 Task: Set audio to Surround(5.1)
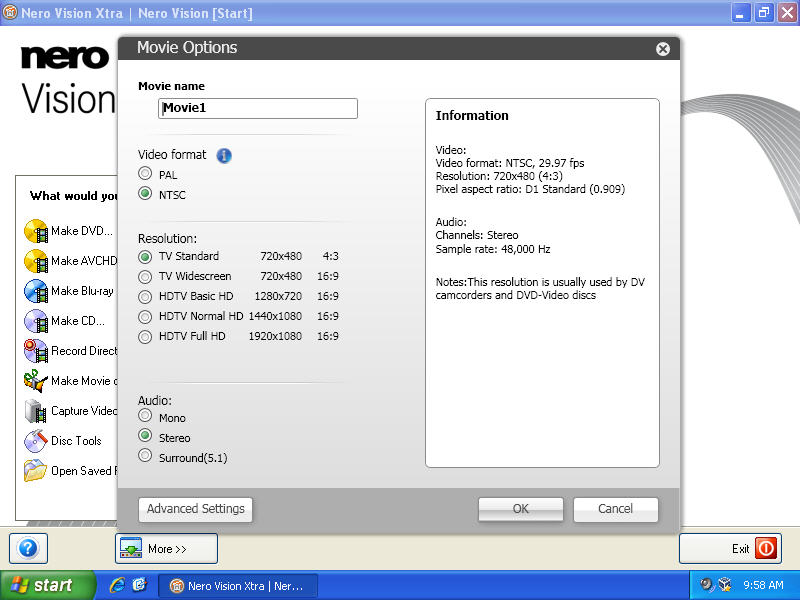click(145, 456)
